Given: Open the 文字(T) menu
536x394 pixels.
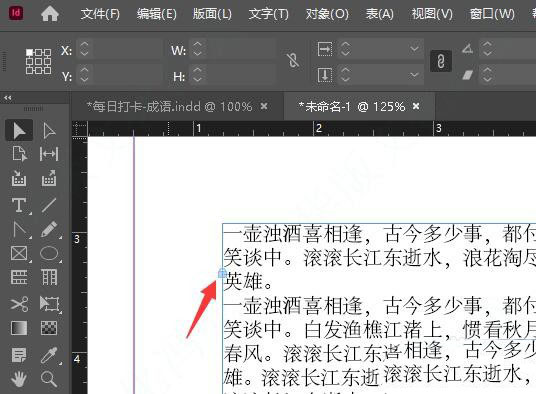Looking at the screenshot, I should pyautogui.click(x=269, y=14).
